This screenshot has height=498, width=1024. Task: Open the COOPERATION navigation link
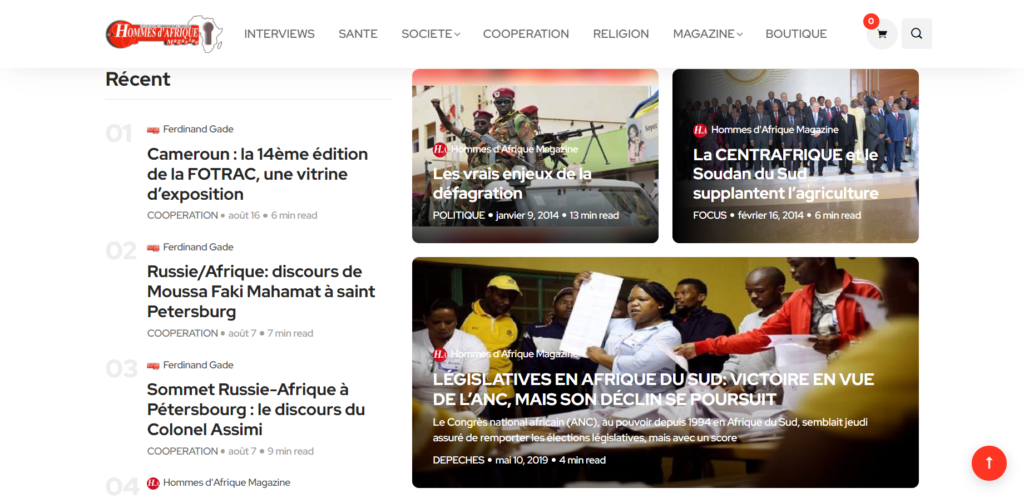click(526, 34)
